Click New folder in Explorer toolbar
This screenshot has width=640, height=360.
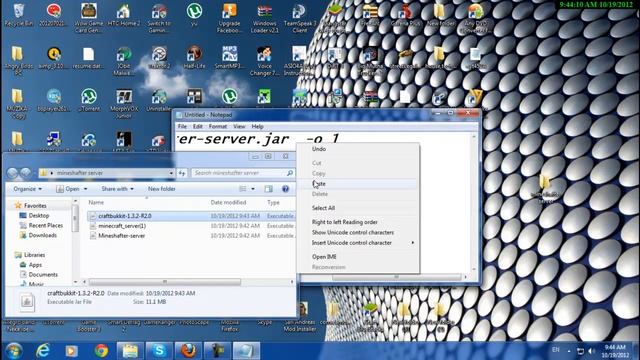point(162,189)
